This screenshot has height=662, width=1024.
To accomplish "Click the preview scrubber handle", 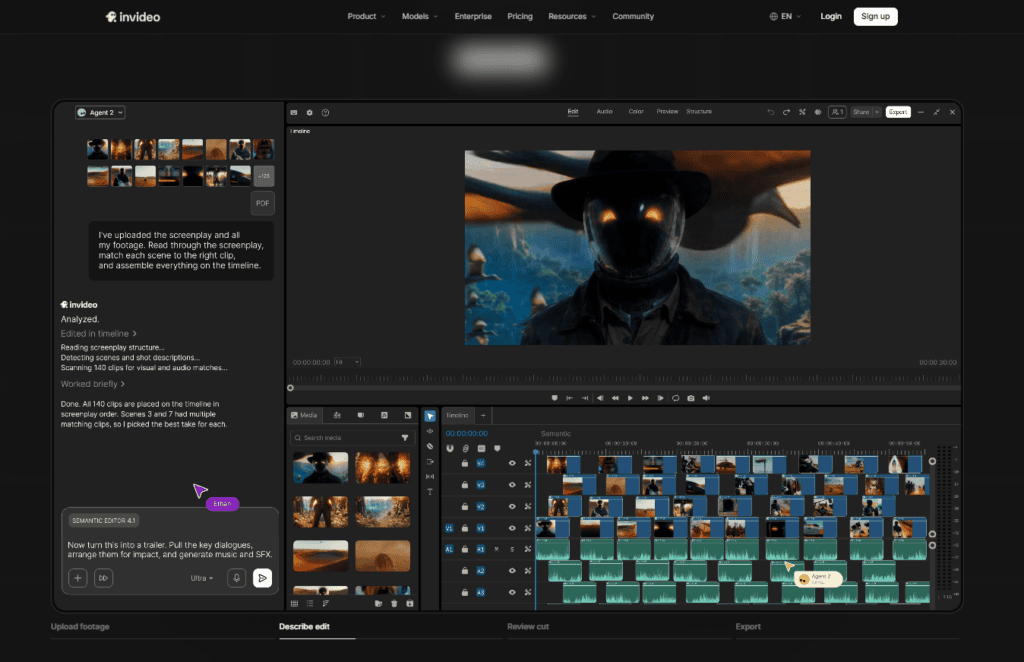I will [x=291, y=388].
